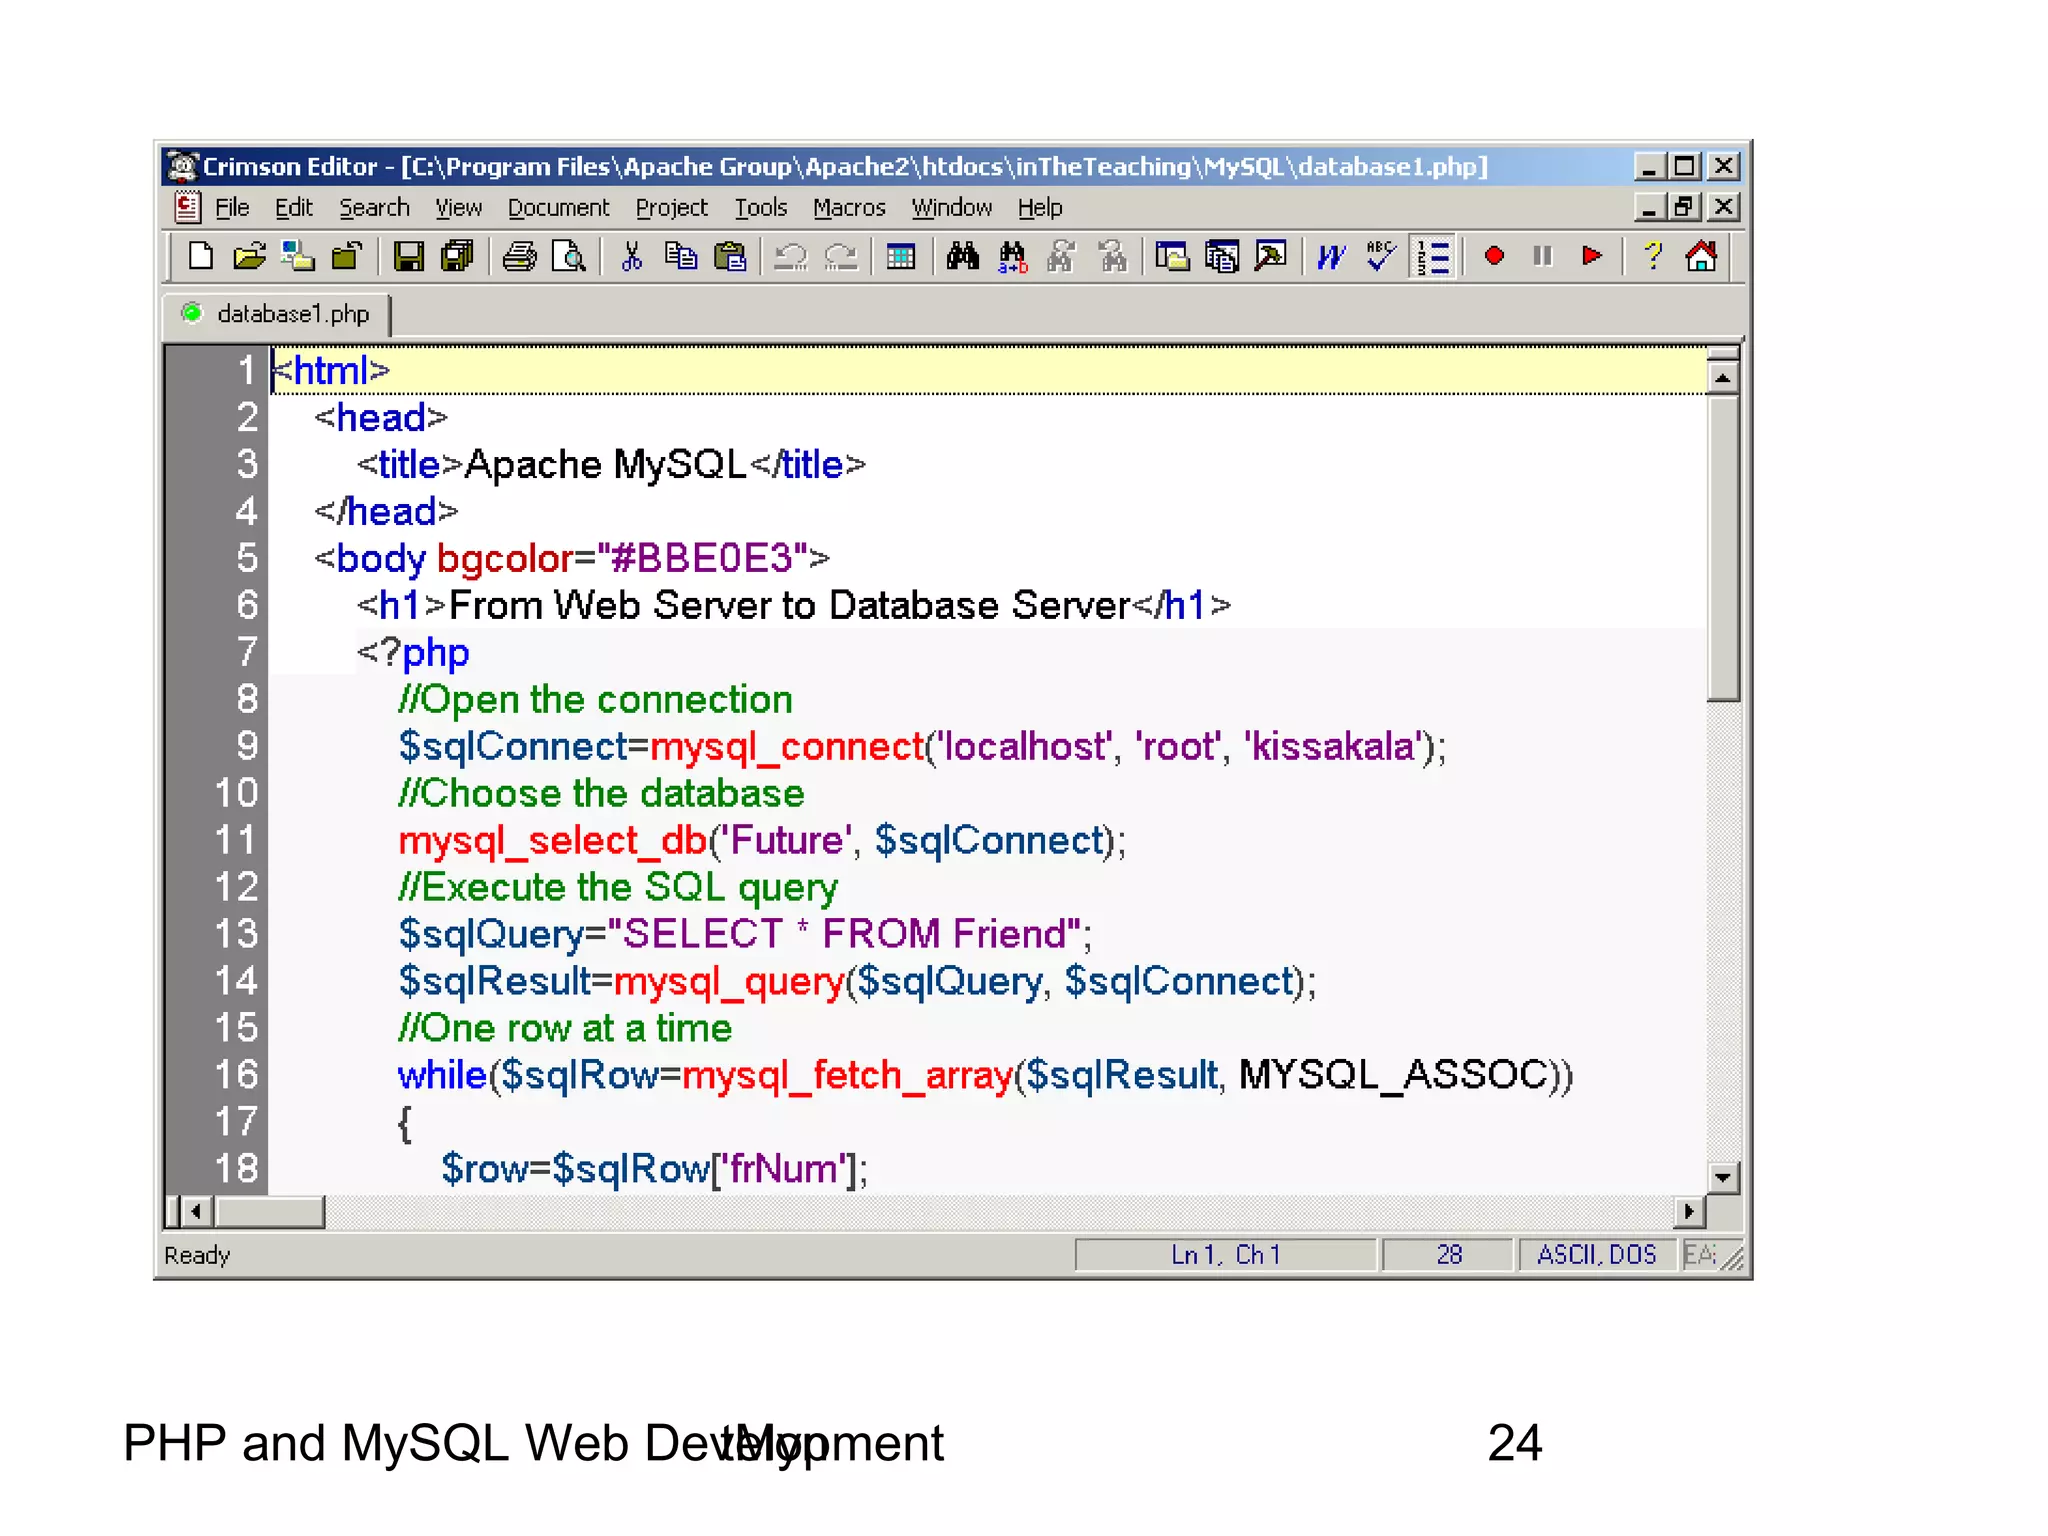Open the Search menu
2048x1536 pixels.
coord(374,208)
